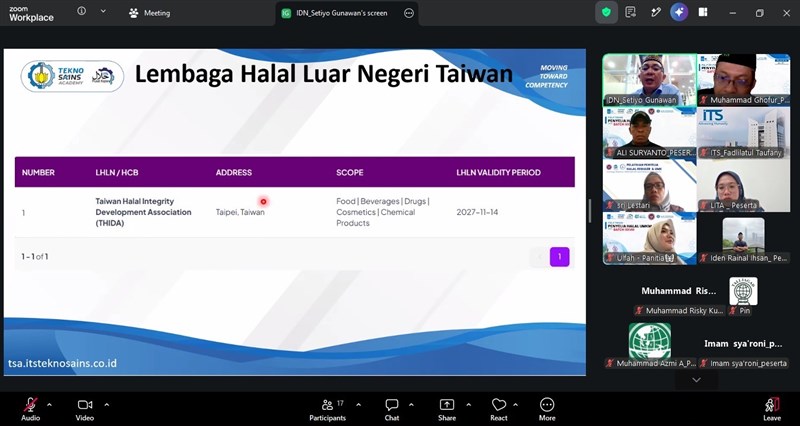Expand the dropdown arrow beside the info icon
The height and width of the screenshot is (426, 800).
click(103, 11)
